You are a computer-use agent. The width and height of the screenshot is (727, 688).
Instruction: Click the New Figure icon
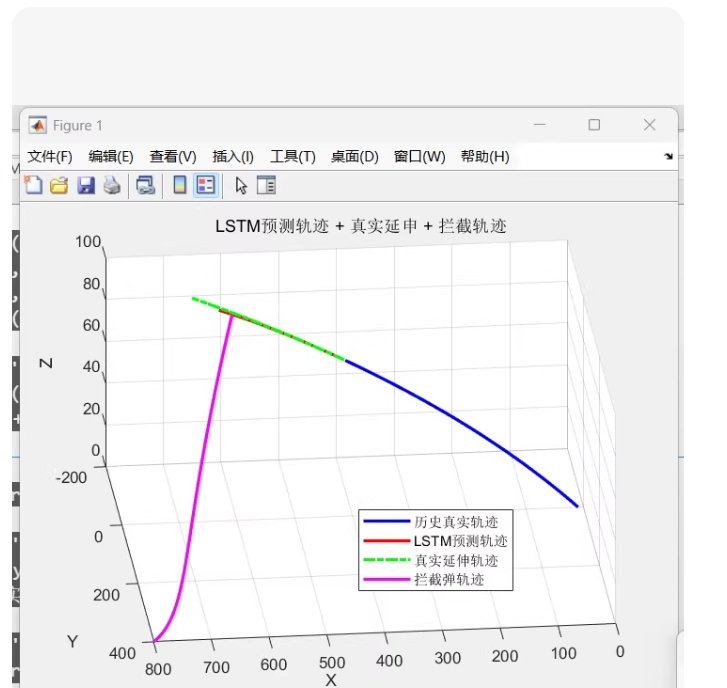coord(33,185)
